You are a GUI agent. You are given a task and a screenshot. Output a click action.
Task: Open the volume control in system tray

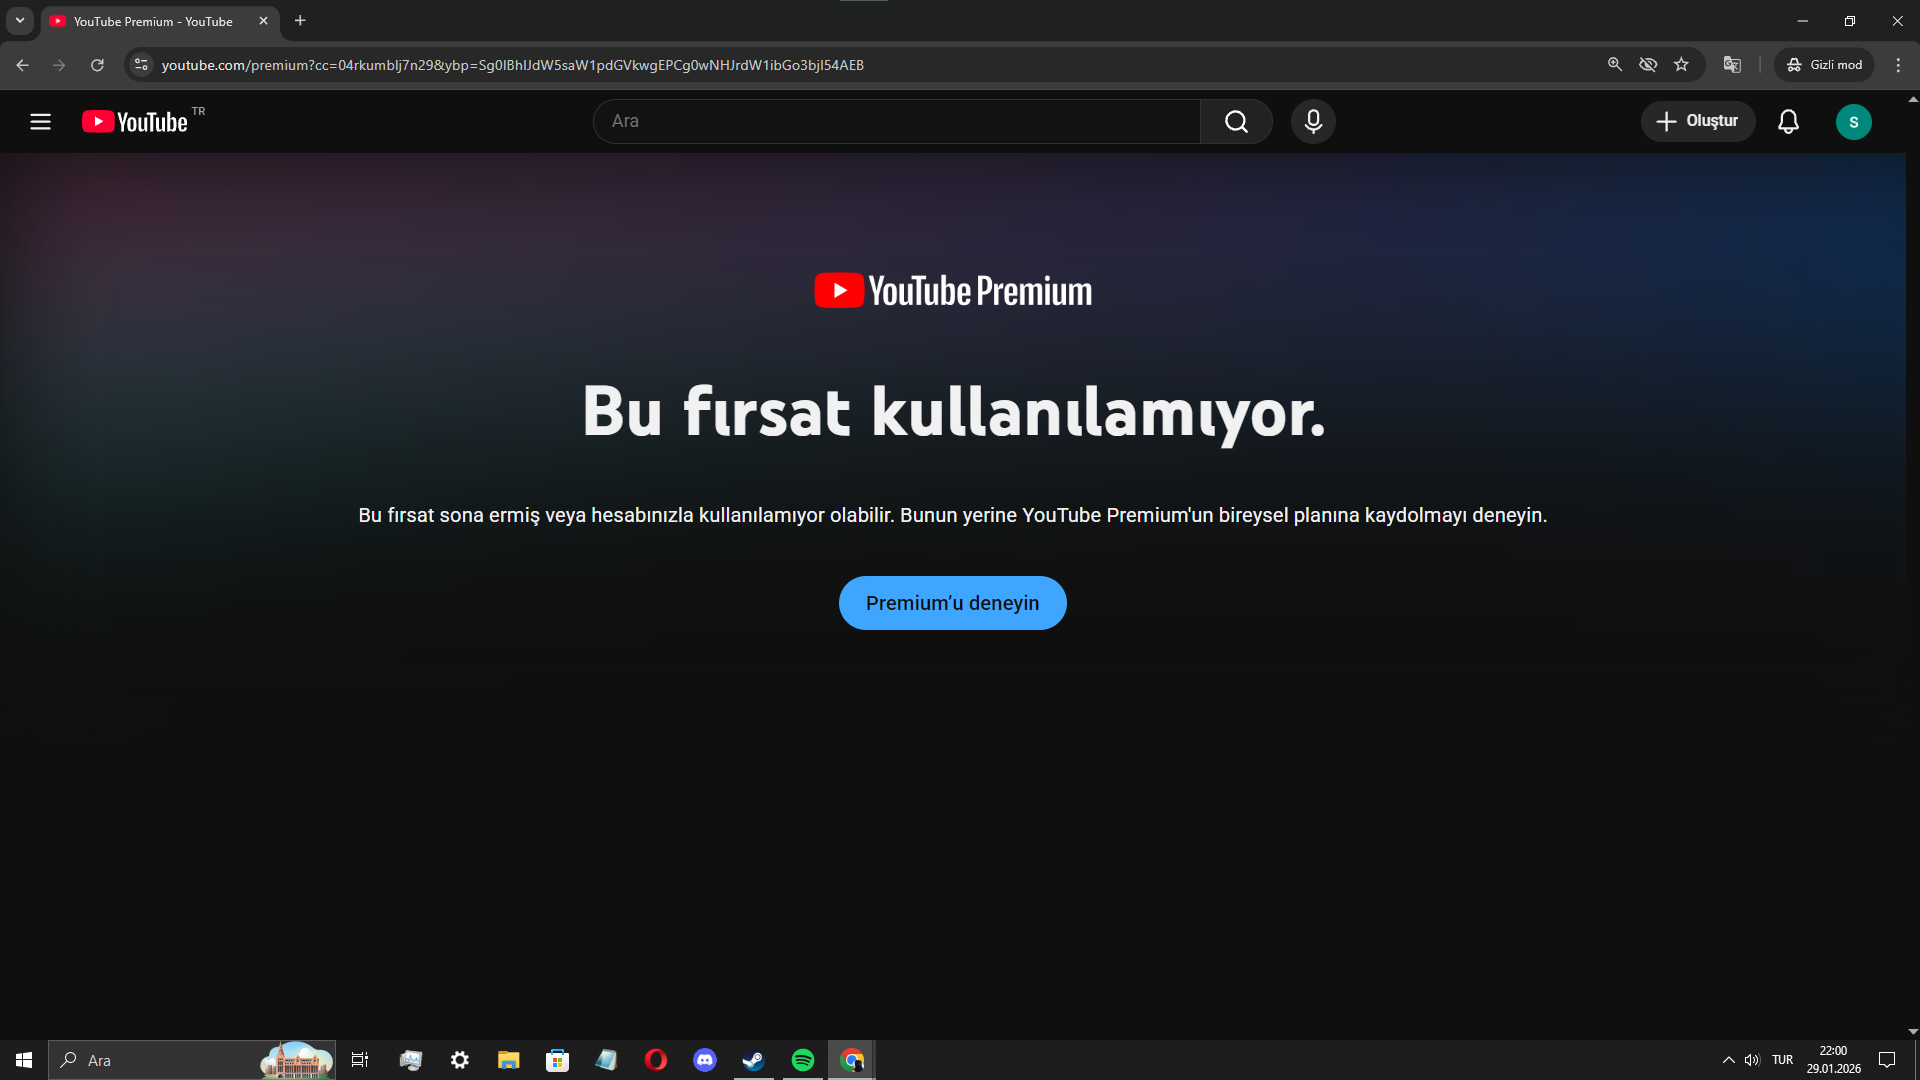(1752, 1060)
